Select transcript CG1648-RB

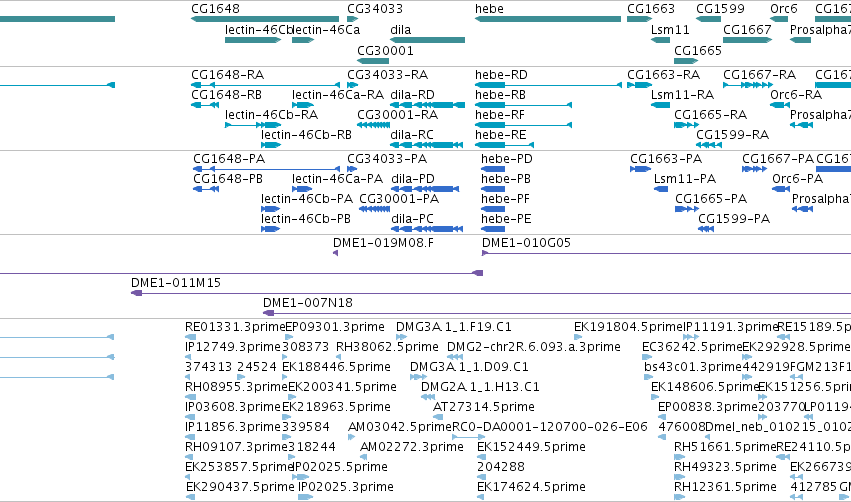(226, 95)
